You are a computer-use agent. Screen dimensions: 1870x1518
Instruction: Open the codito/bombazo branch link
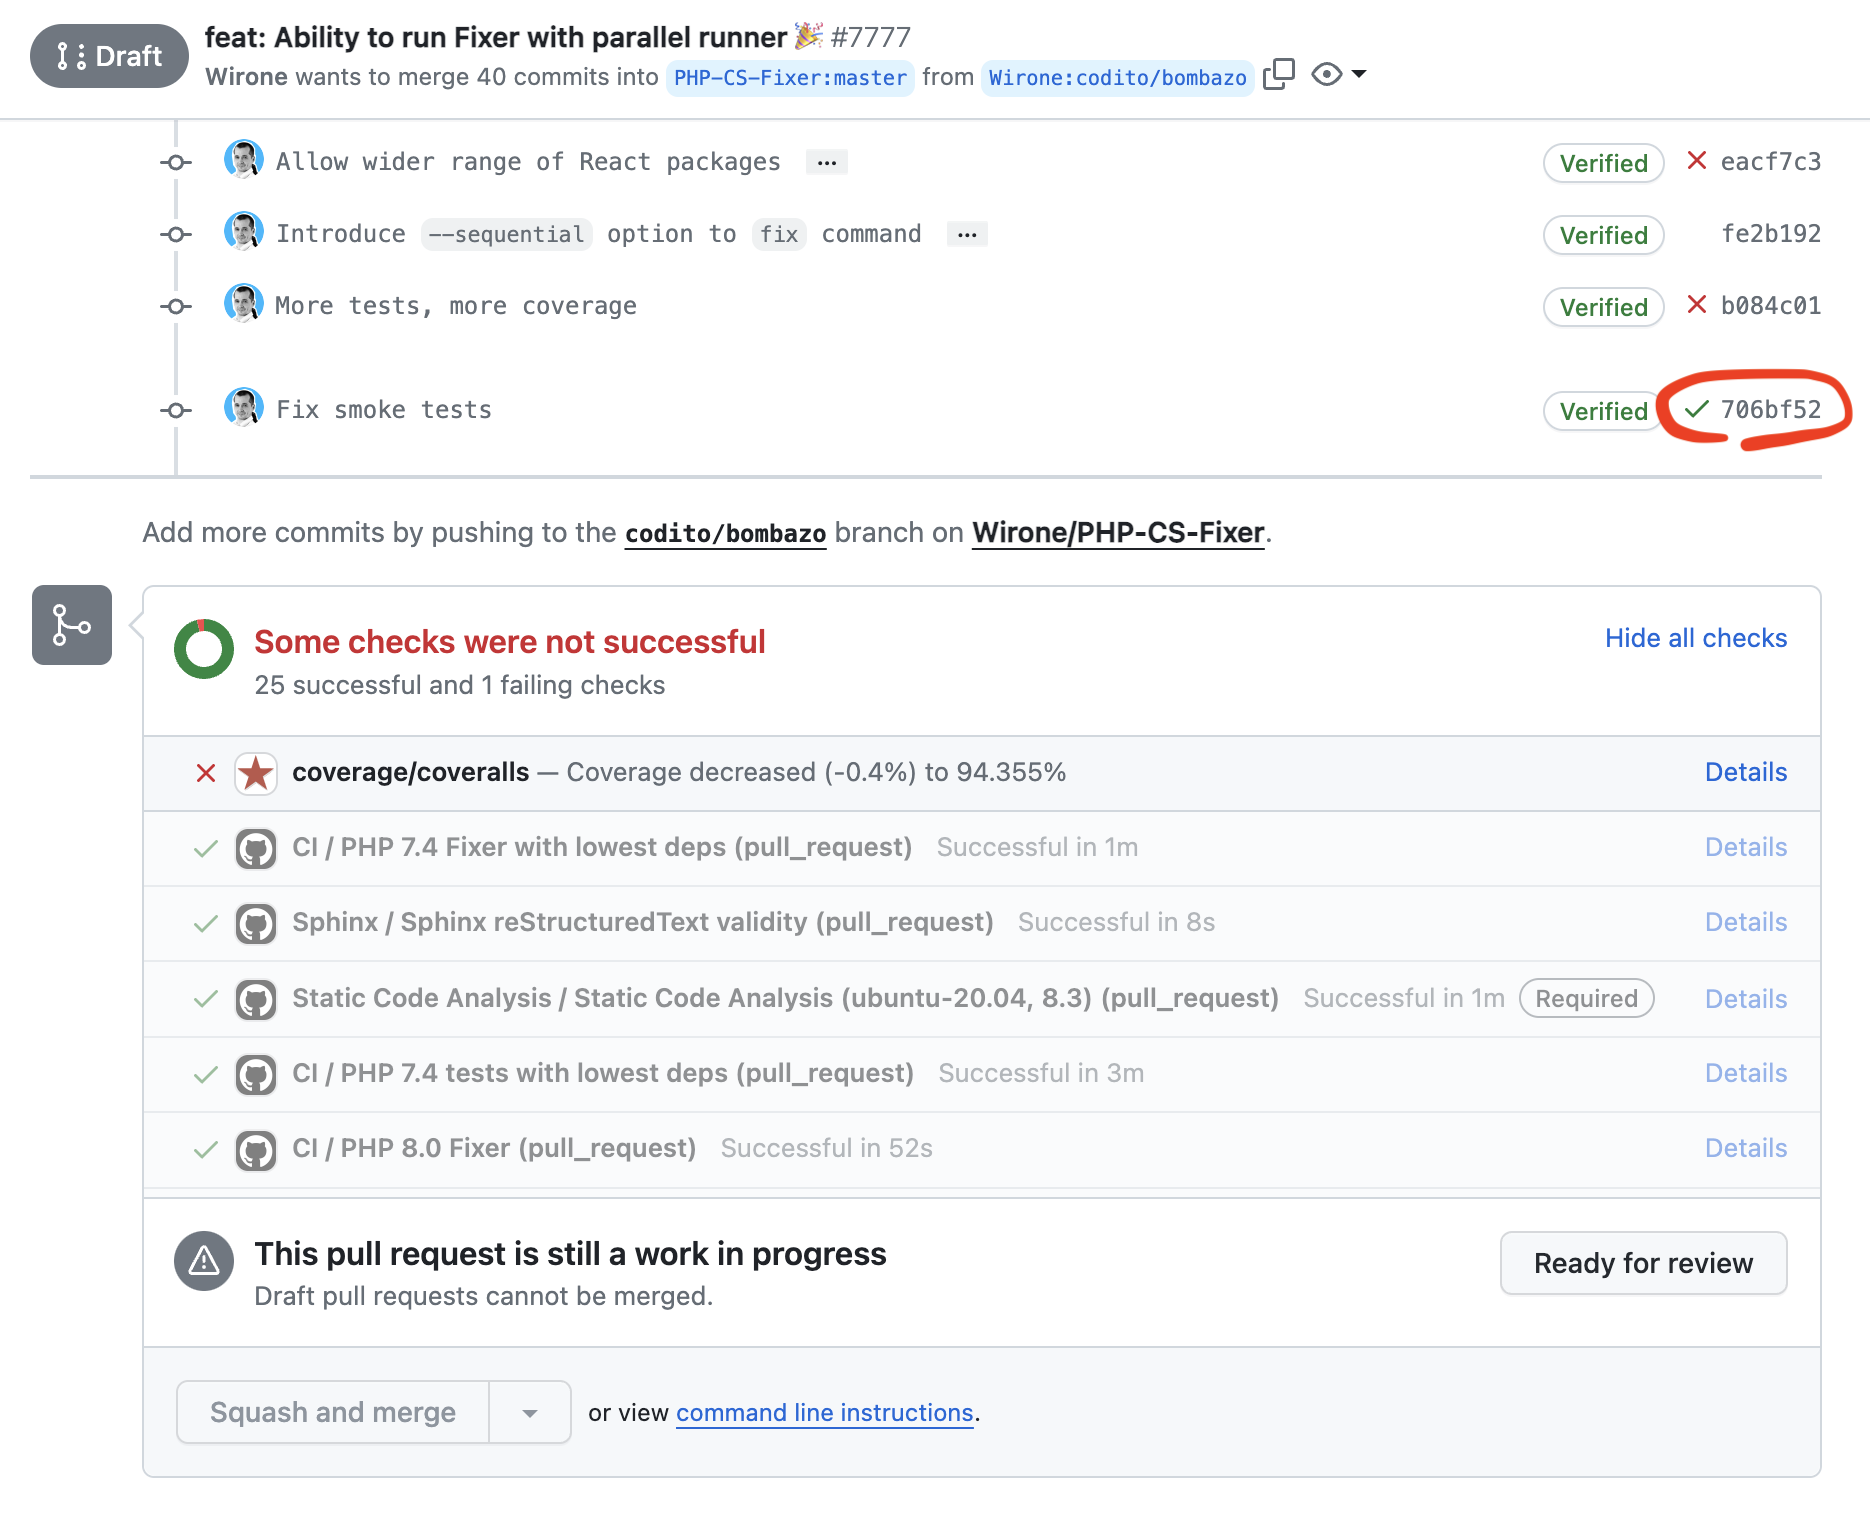tap(725, 533)
